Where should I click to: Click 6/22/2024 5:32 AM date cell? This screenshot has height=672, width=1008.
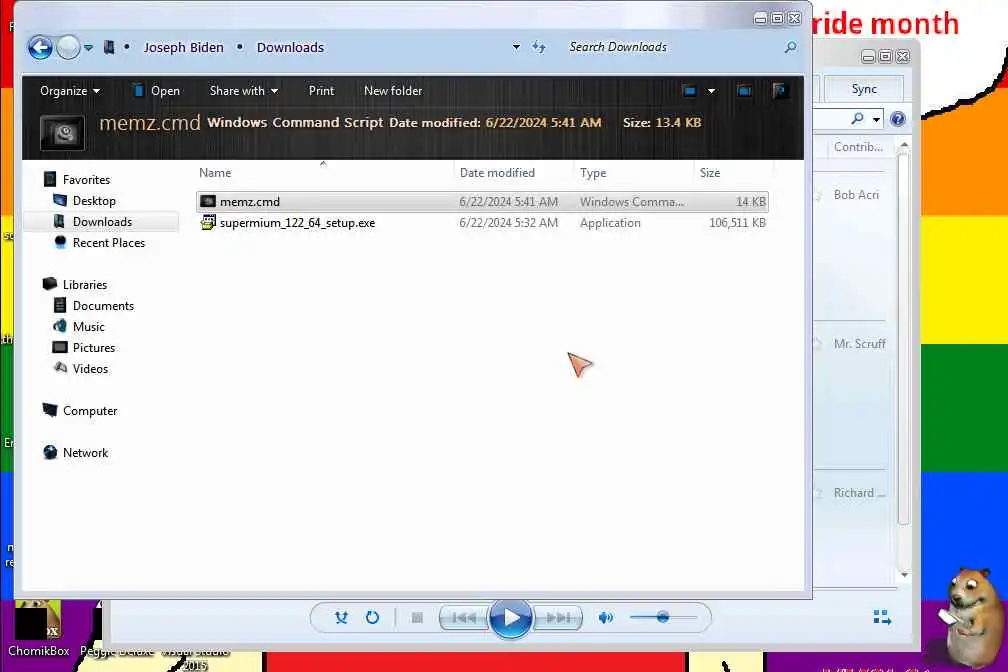[x=508, y=223]
